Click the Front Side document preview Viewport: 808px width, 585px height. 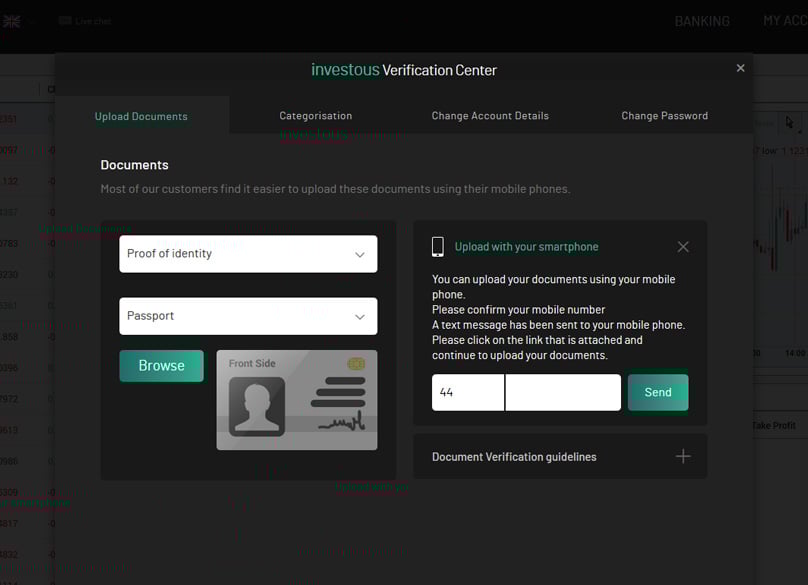coord(297,400)
